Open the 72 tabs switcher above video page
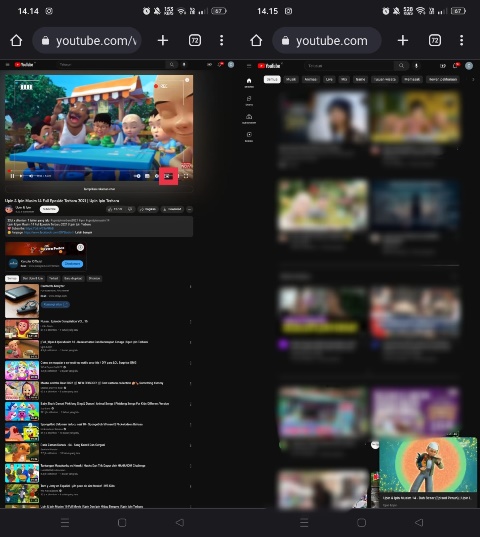 (x=195, y=40)
